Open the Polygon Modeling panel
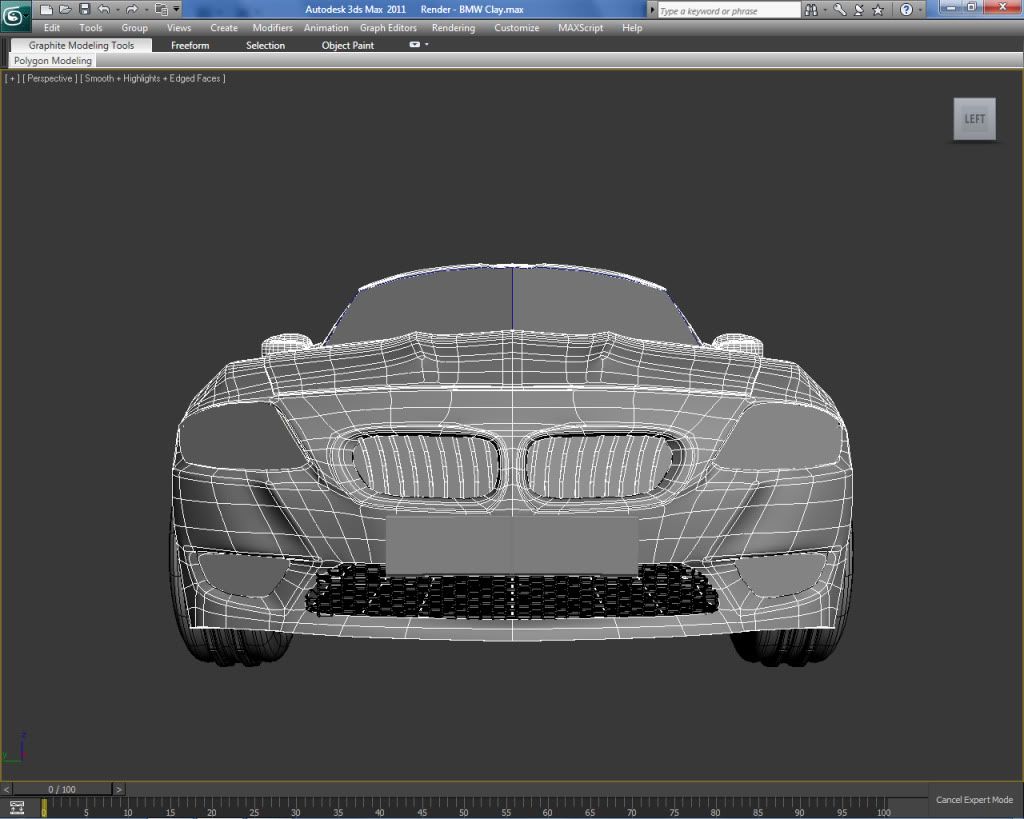Image resolution: width=1024 pixels, height=819 pixels. click(53, 60)
